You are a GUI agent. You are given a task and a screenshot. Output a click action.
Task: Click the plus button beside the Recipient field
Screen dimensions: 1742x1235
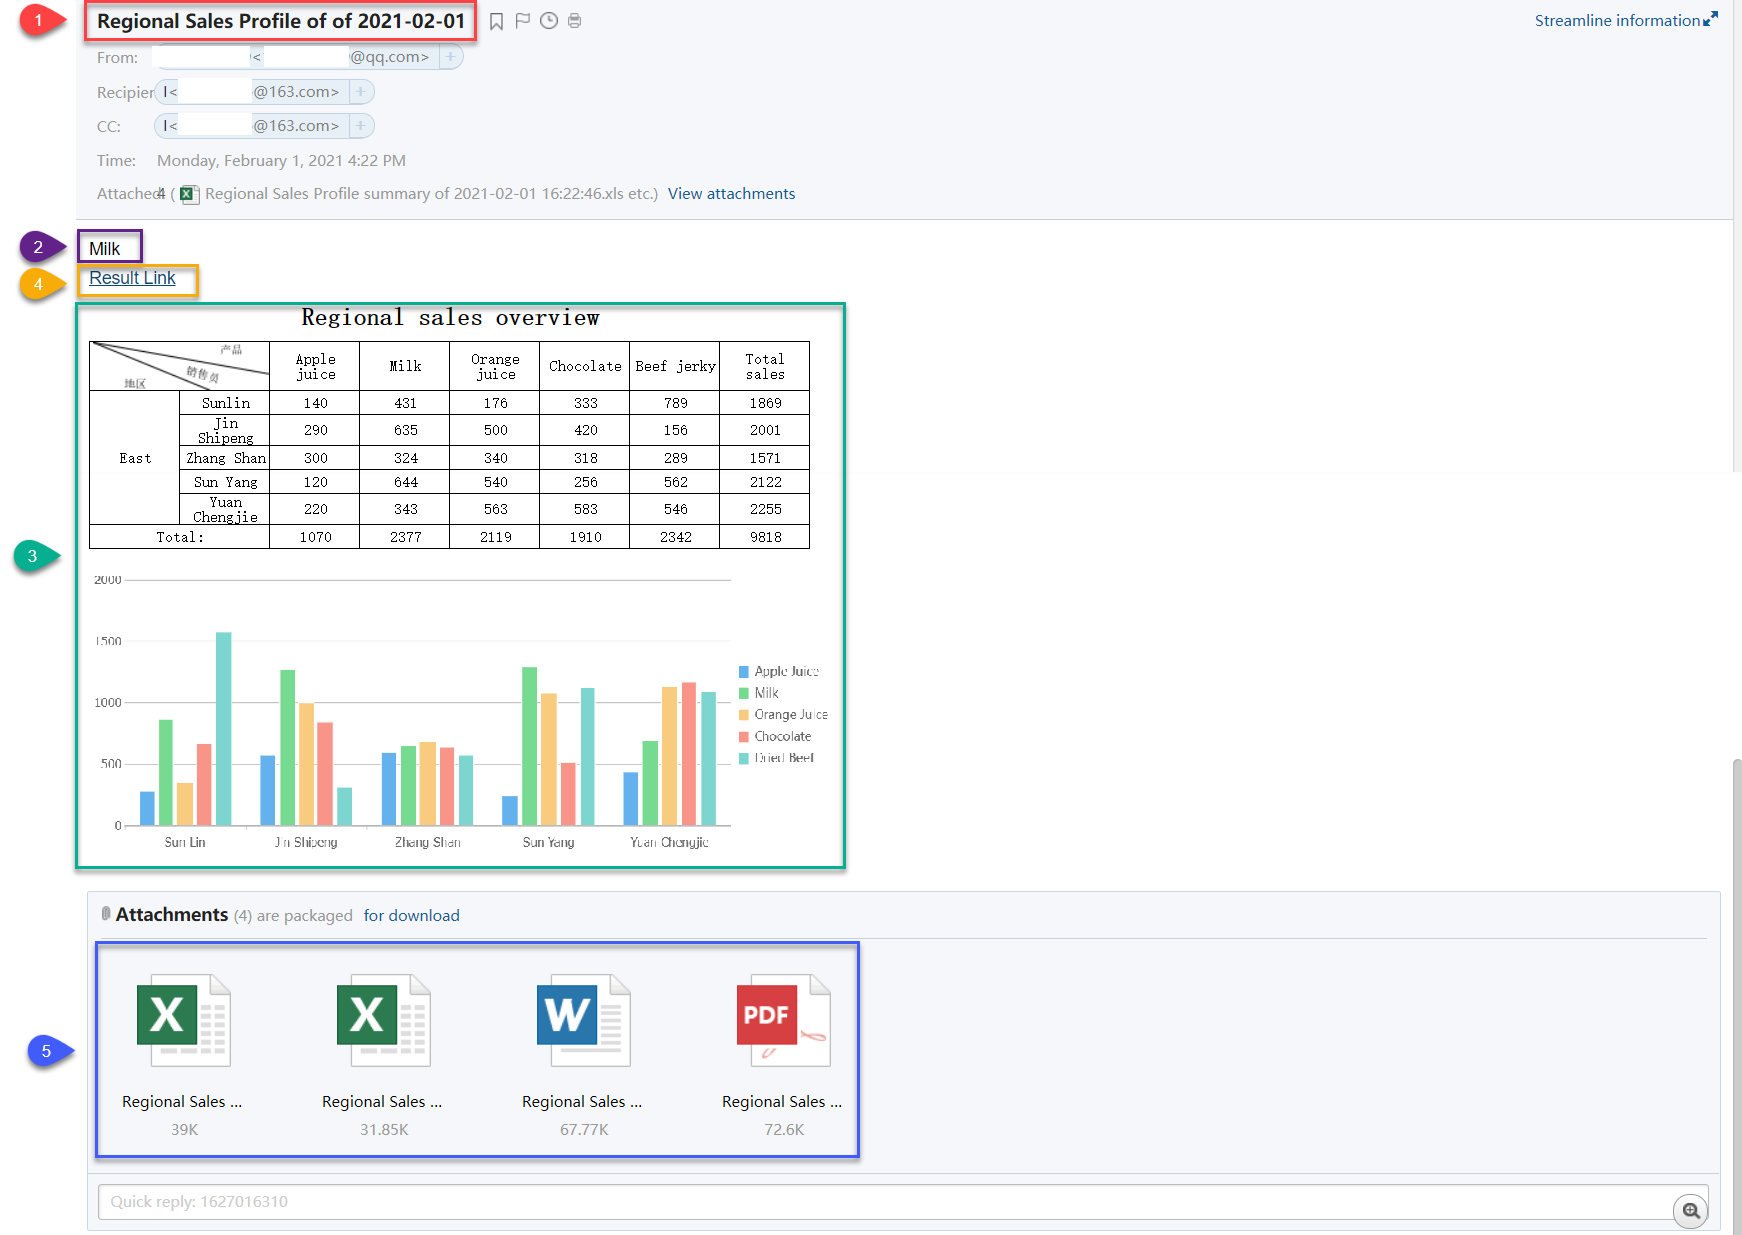[x=361, y=91]
